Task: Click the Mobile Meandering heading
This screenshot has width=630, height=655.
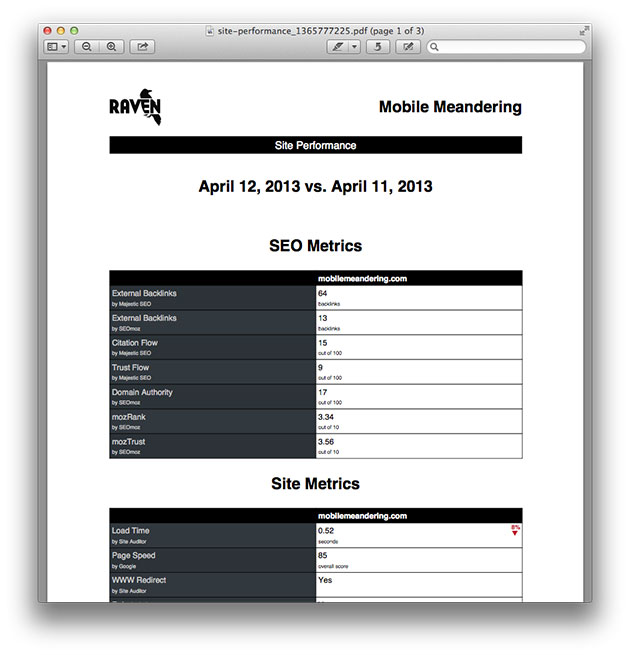Action: 450,107
